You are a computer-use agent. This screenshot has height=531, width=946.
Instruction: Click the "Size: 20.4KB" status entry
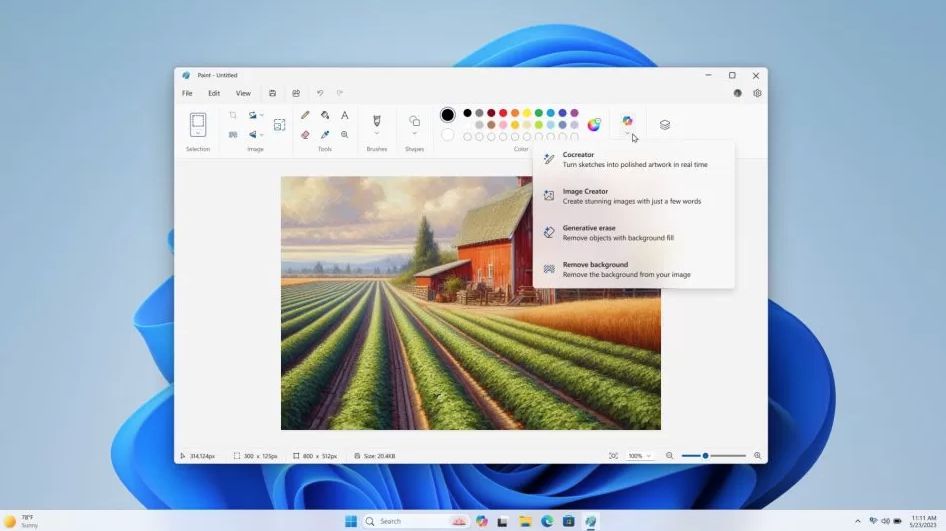point(375,456)
